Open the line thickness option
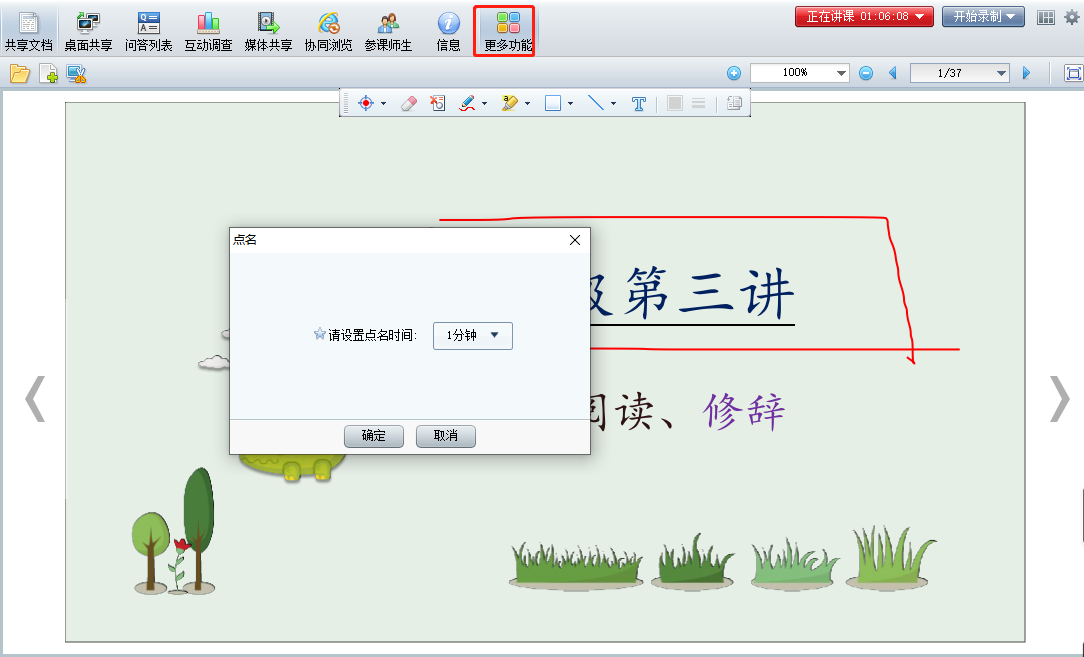The height and width of the screenshot is (657, 1084). tap(699, 103)
